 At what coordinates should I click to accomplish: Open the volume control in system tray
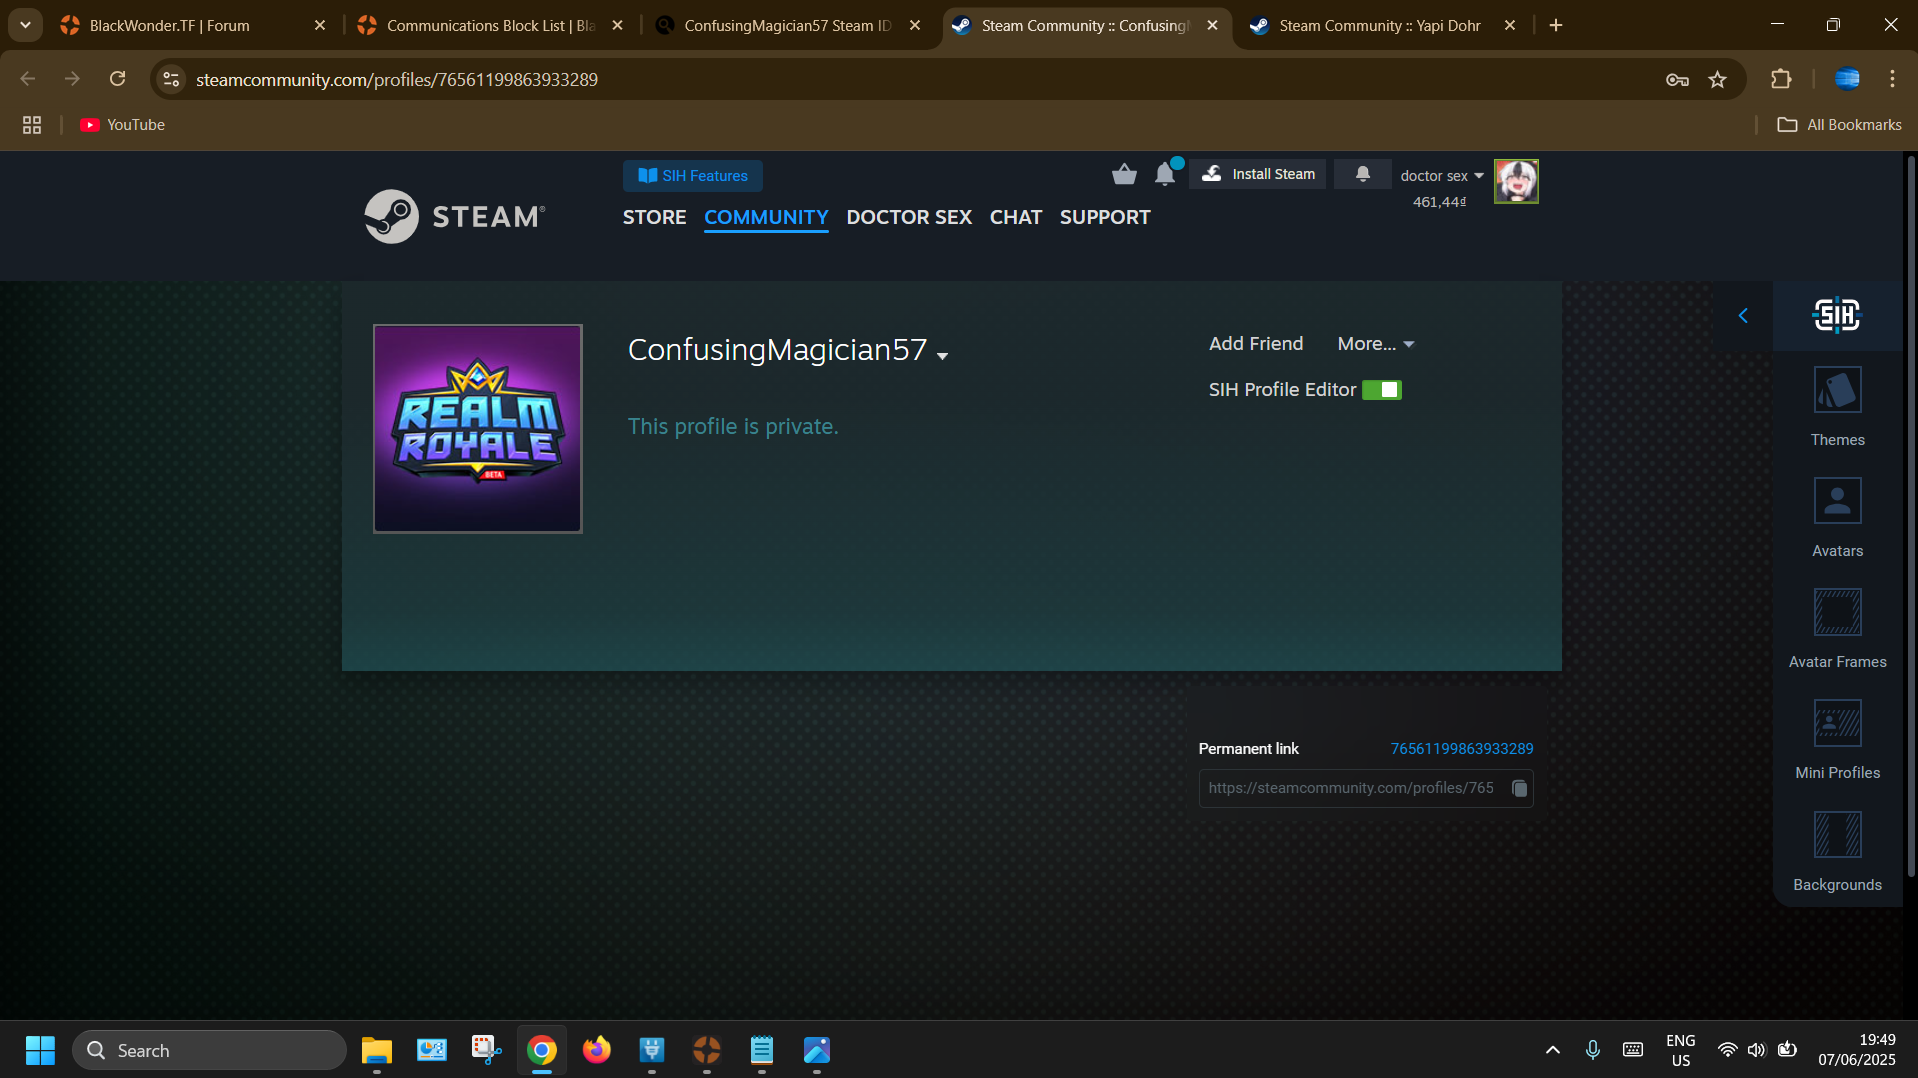(1756, 1050)
